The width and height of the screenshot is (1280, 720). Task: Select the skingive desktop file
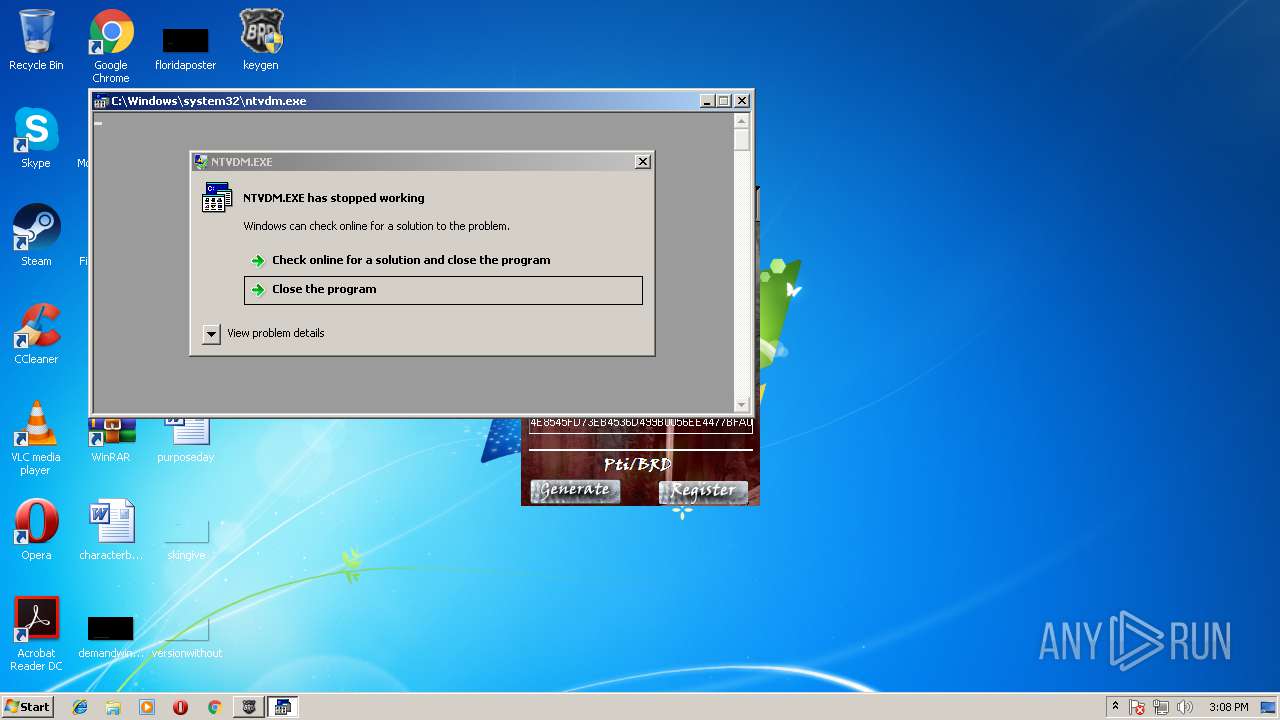186,538
